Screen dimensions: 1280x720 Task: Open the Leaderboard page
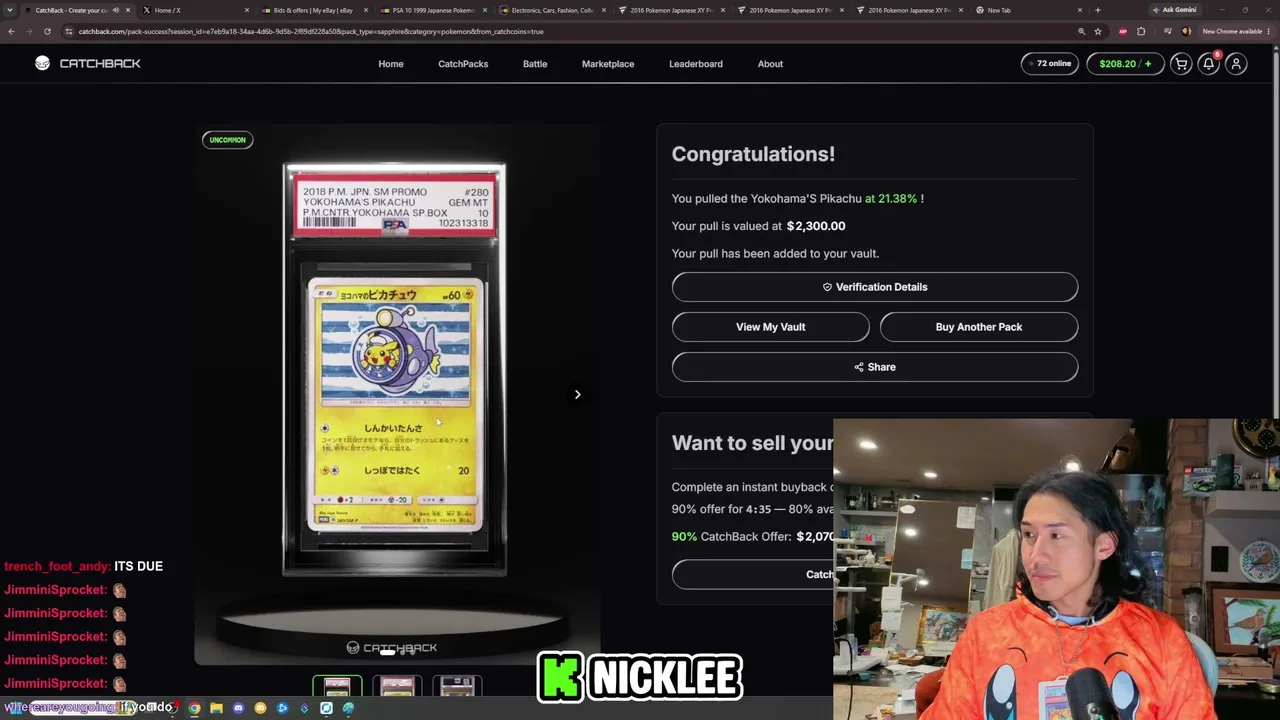(x=696, y=64)
